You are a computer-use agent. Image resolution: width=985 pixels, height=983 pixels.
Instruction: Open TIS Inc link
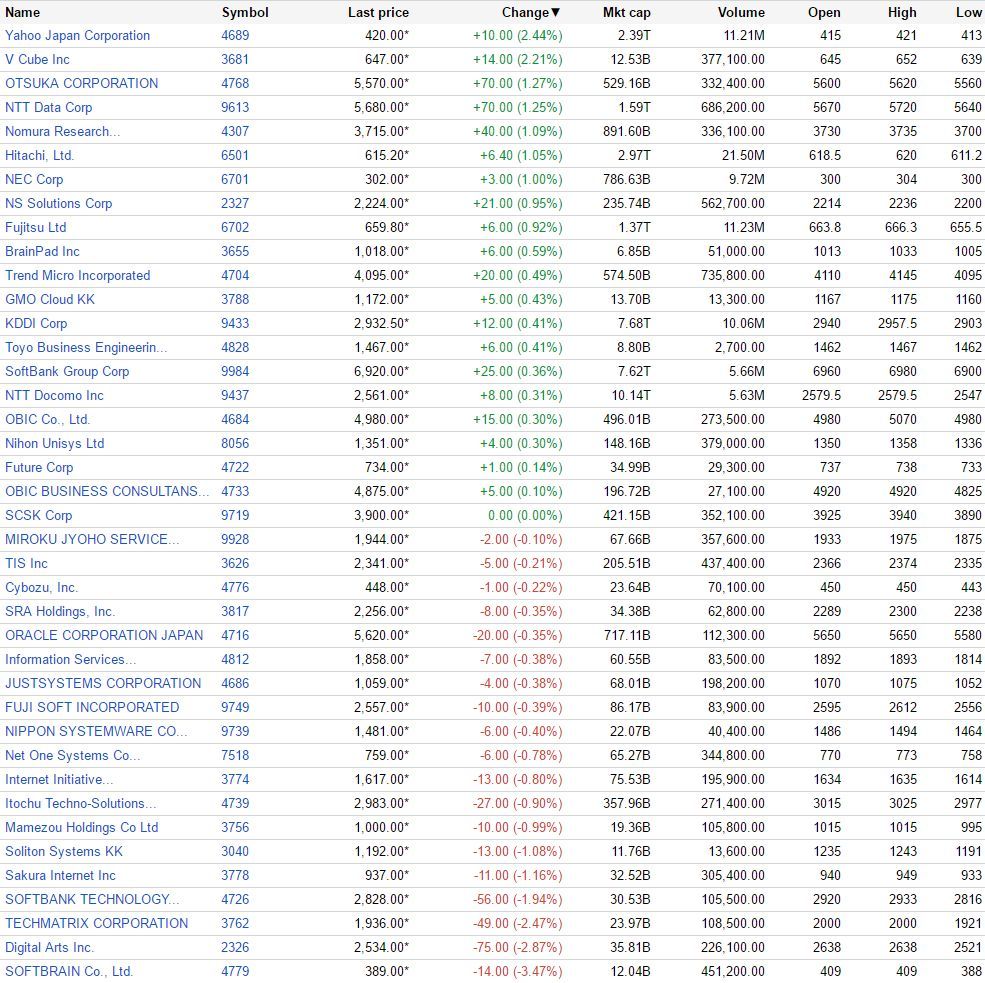(26, 563)
